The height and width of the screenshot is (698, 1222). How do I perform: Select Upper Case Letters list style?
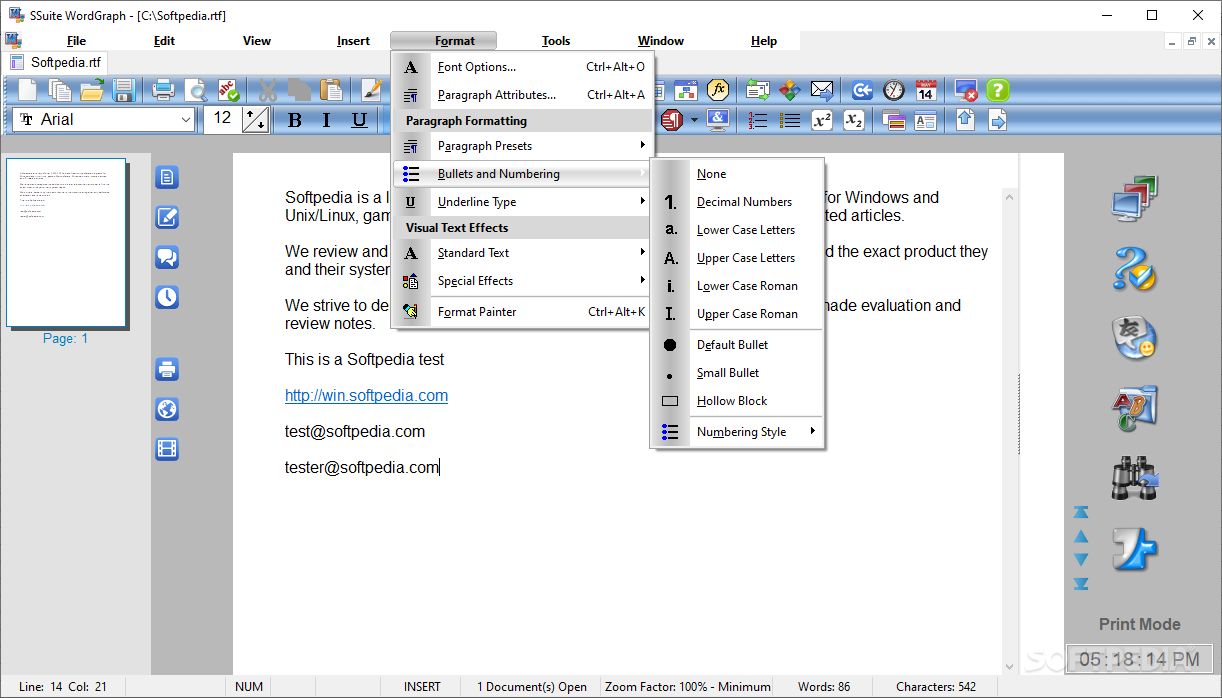point(738,258)
